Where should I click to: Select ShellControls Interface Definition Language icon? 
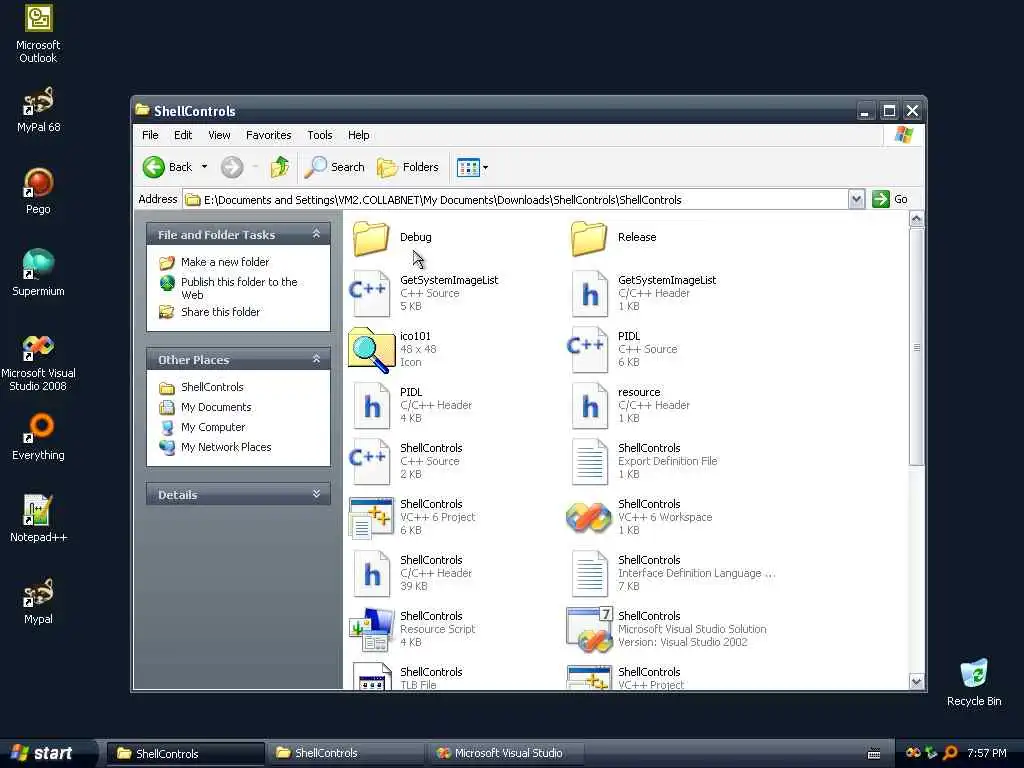(589, 573)
